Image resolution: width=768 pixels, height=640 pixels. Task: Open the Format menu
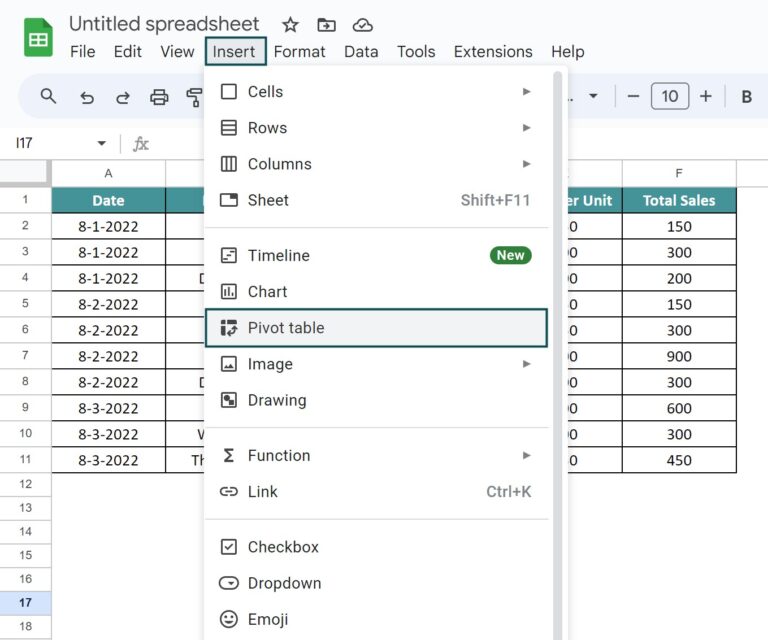(x=299, y=51)
